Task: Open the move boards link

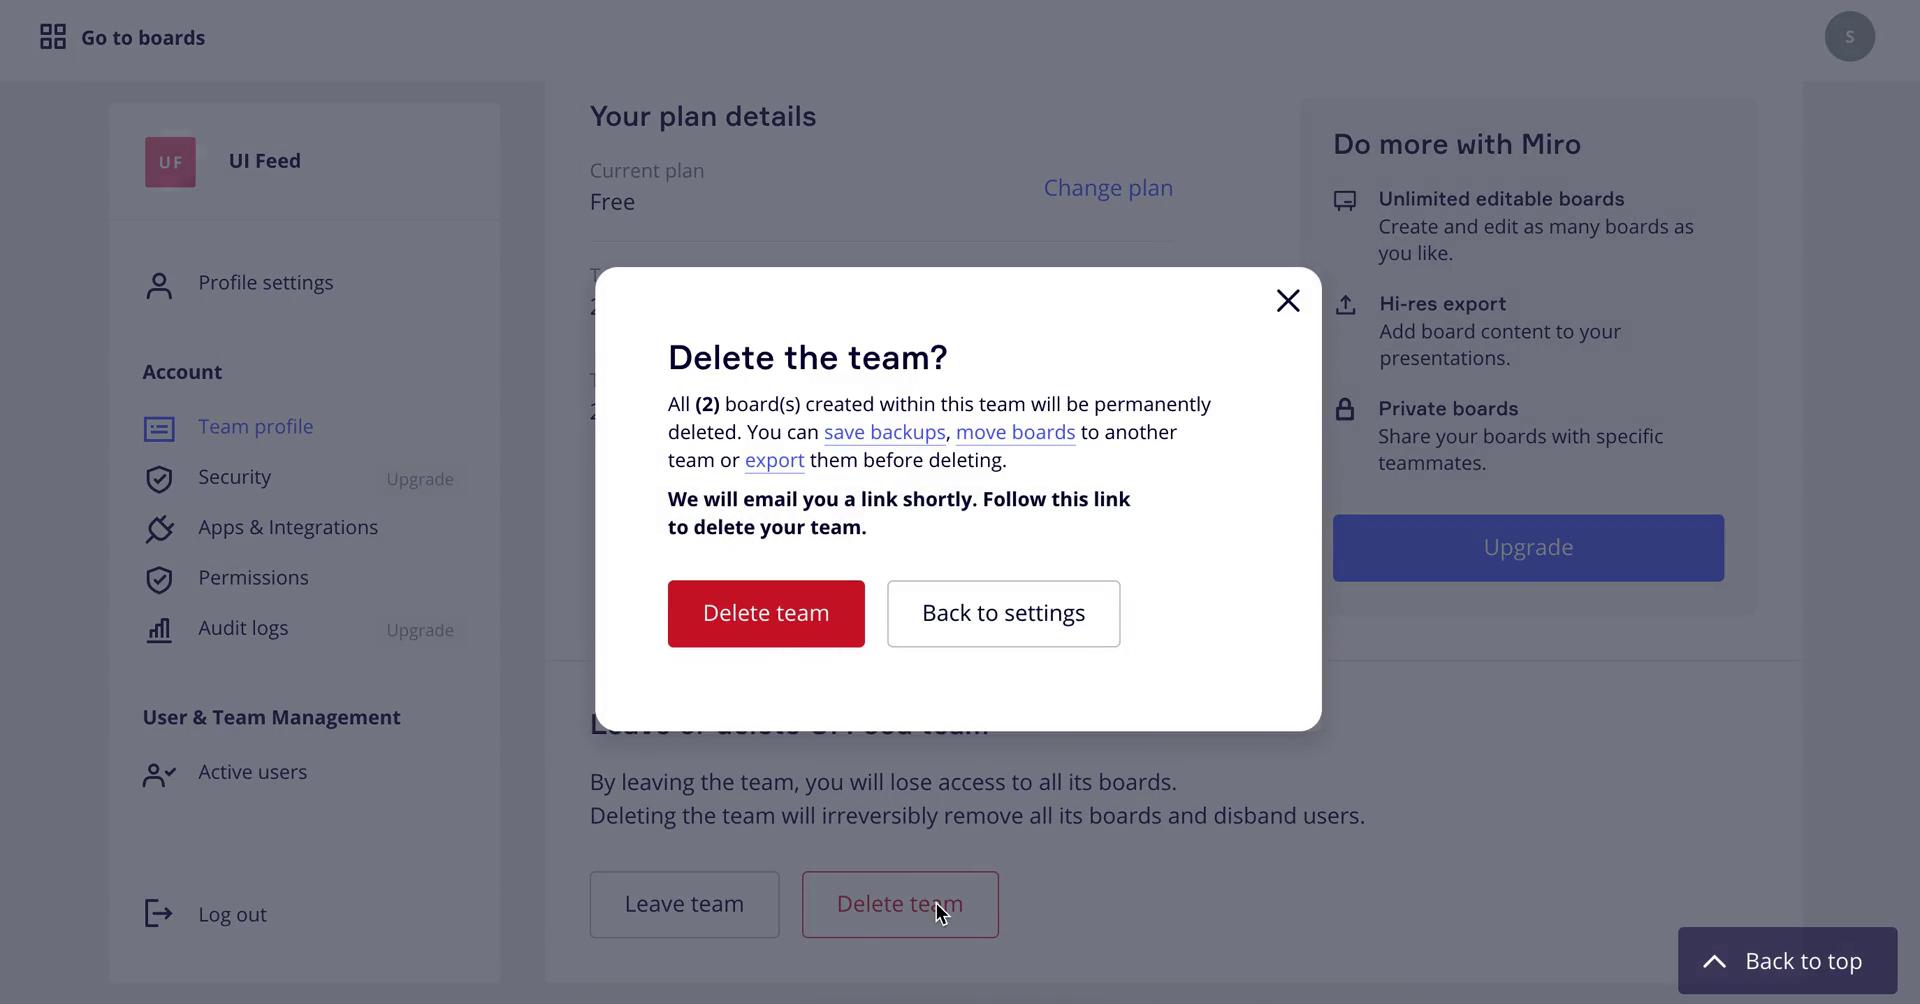Action: (1015, 433)
